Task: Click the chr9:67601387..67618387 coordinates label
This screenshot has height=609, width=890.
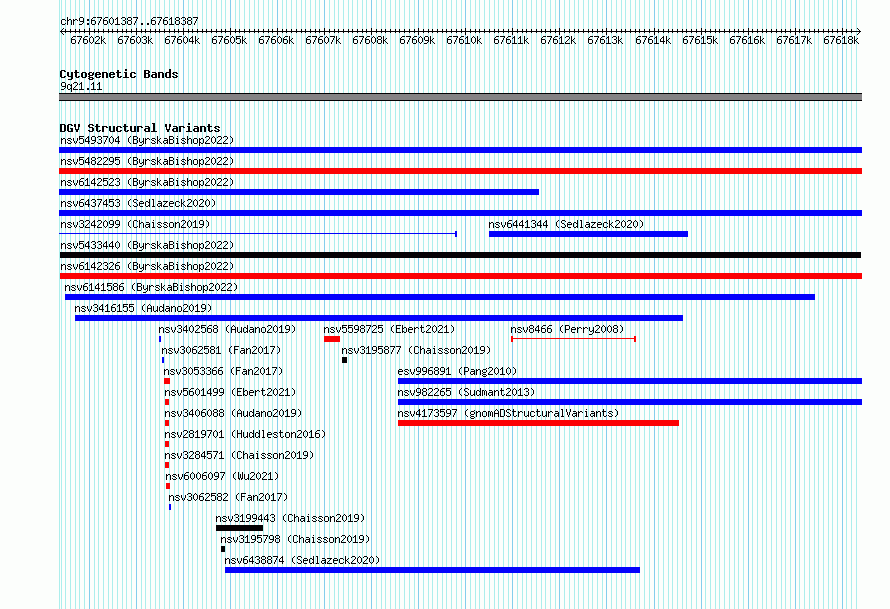Action: click(x=129, y=21)
